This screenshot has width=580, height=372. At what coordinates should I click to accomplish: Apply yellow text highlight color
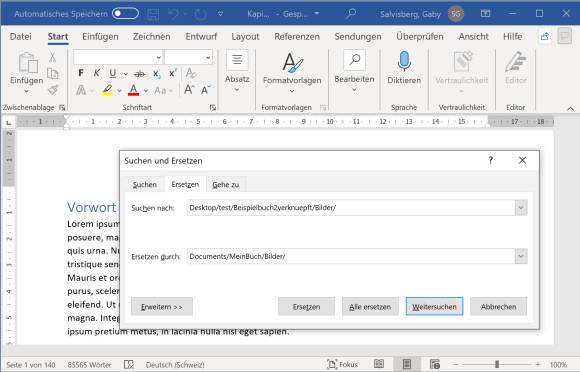click(x=107, y=90)
